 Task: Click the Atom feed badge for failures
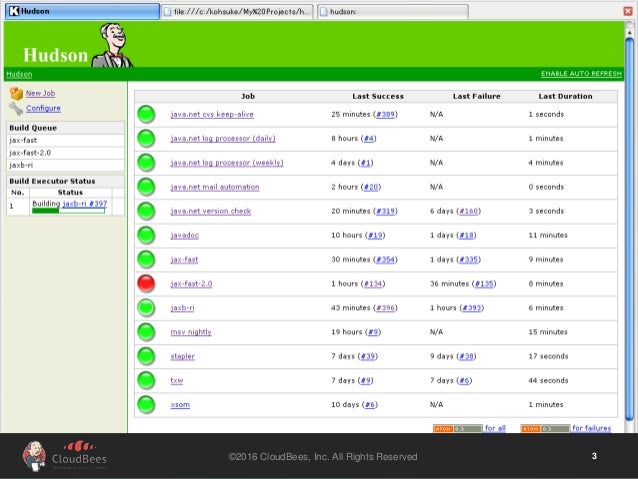pos(545,429)
